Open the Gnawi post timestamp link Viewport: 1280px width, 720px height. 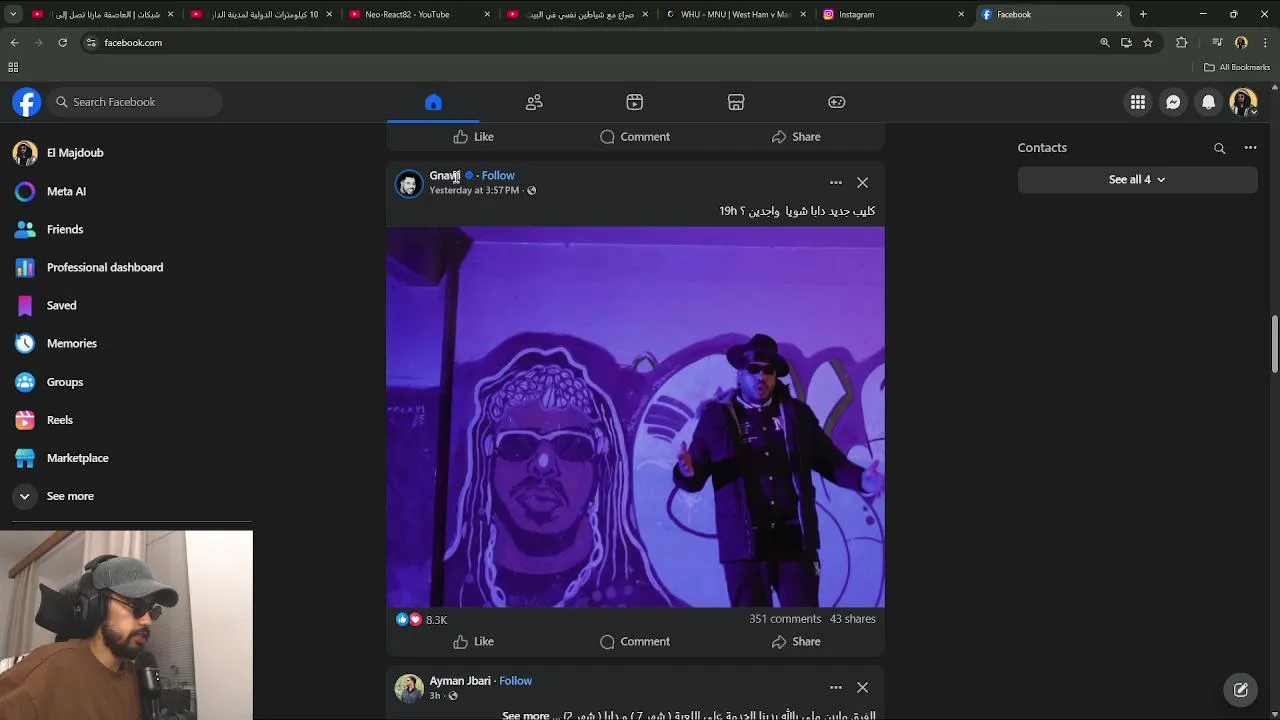(x=474, y=190)
